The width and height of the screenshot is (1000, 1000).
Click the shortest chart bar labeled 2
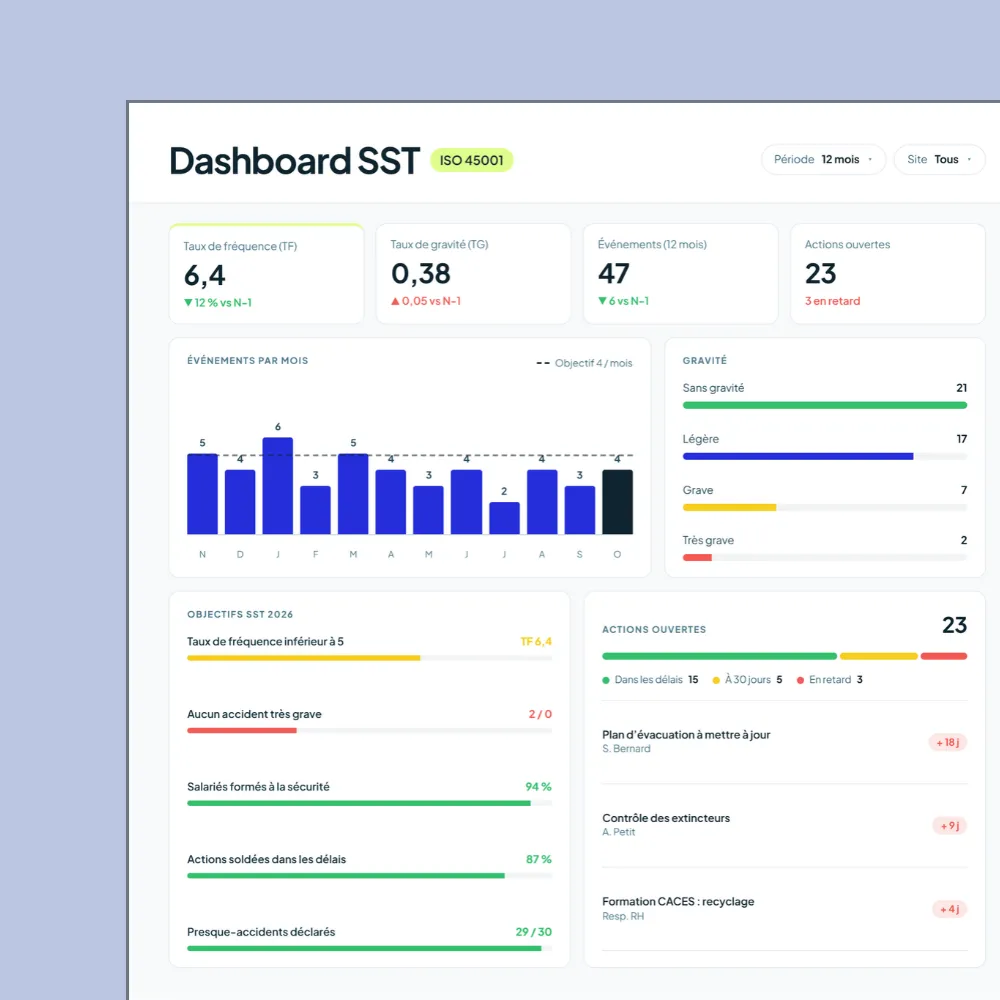tap(504, 518)
